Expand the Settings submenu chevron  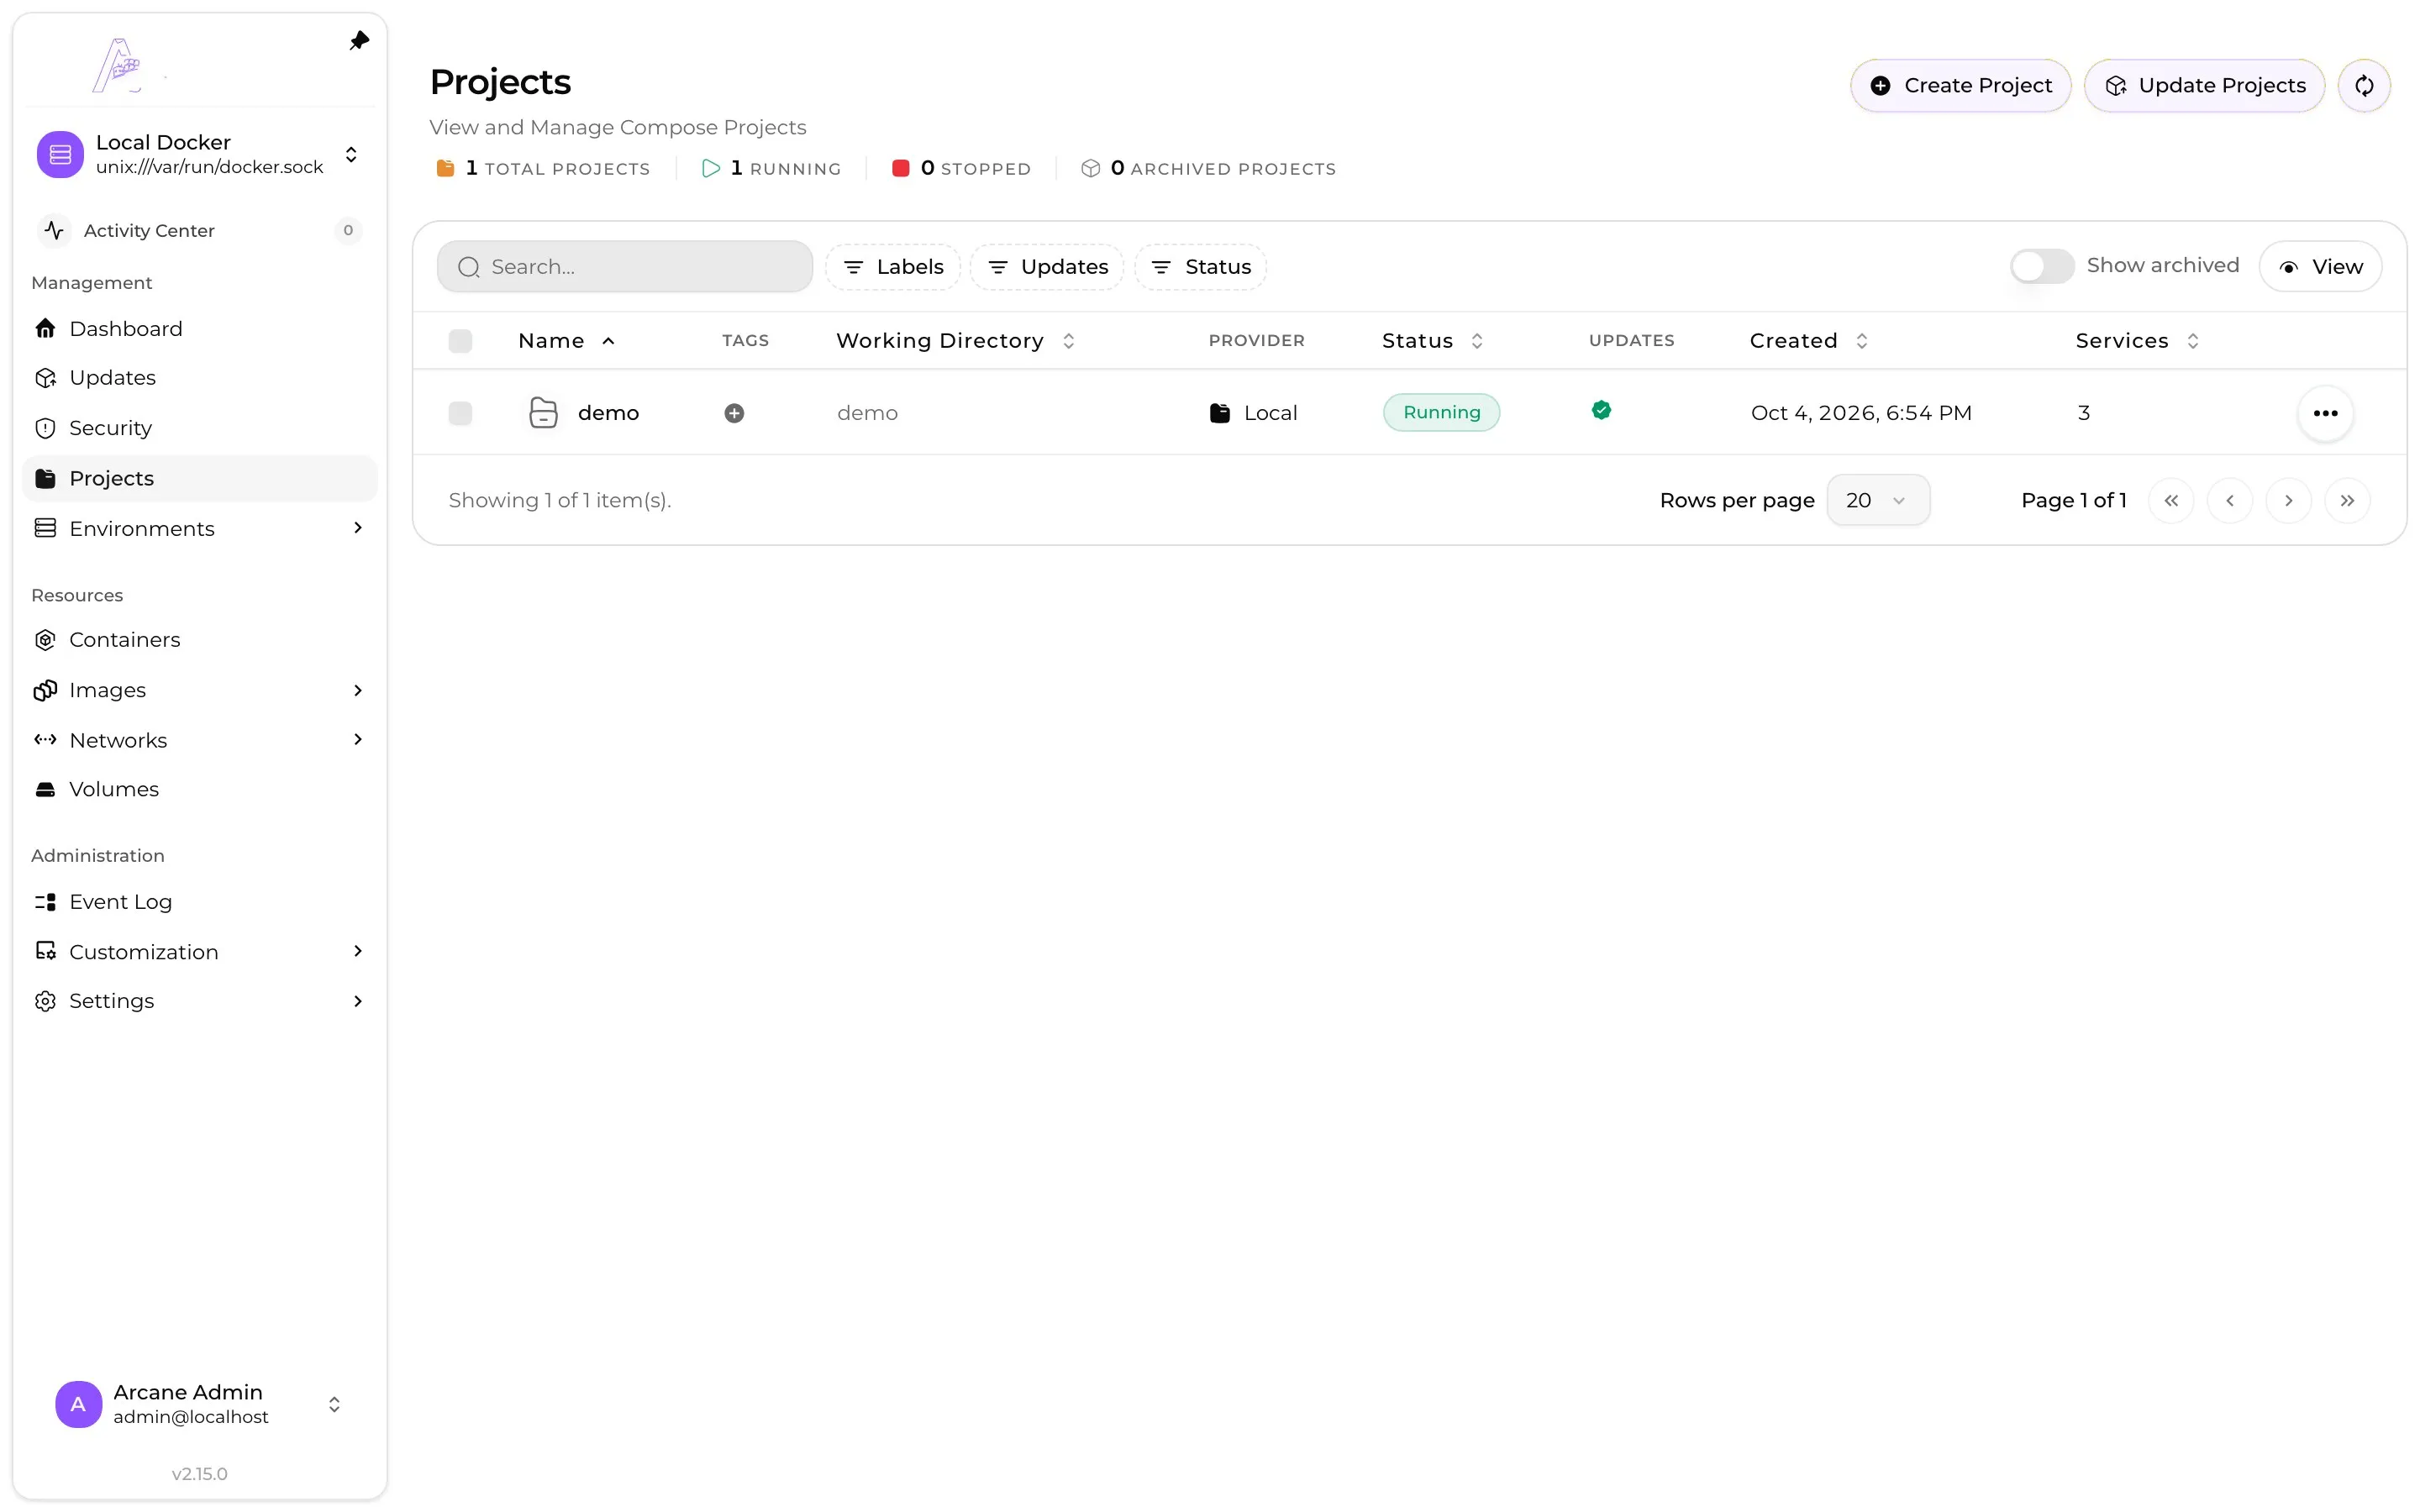pyautogui.click(x=358, y=1001)
